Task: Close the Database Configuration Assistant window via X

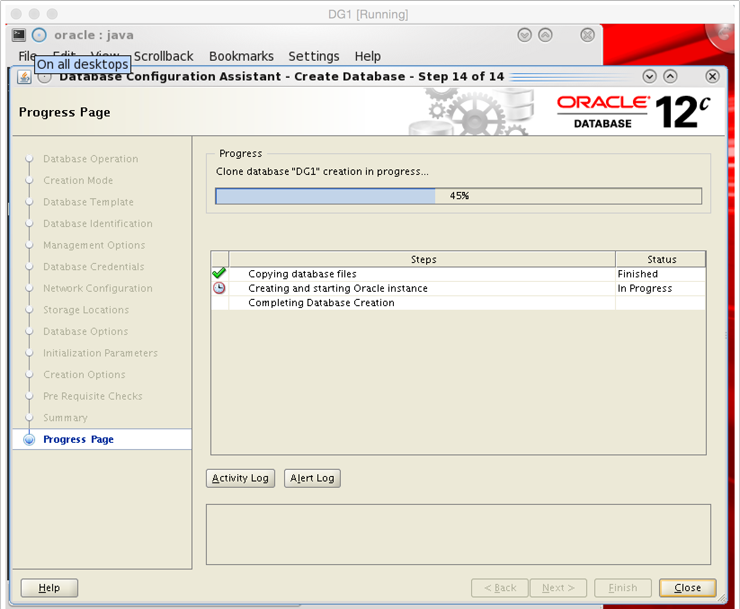Action: tap(712, 76)
